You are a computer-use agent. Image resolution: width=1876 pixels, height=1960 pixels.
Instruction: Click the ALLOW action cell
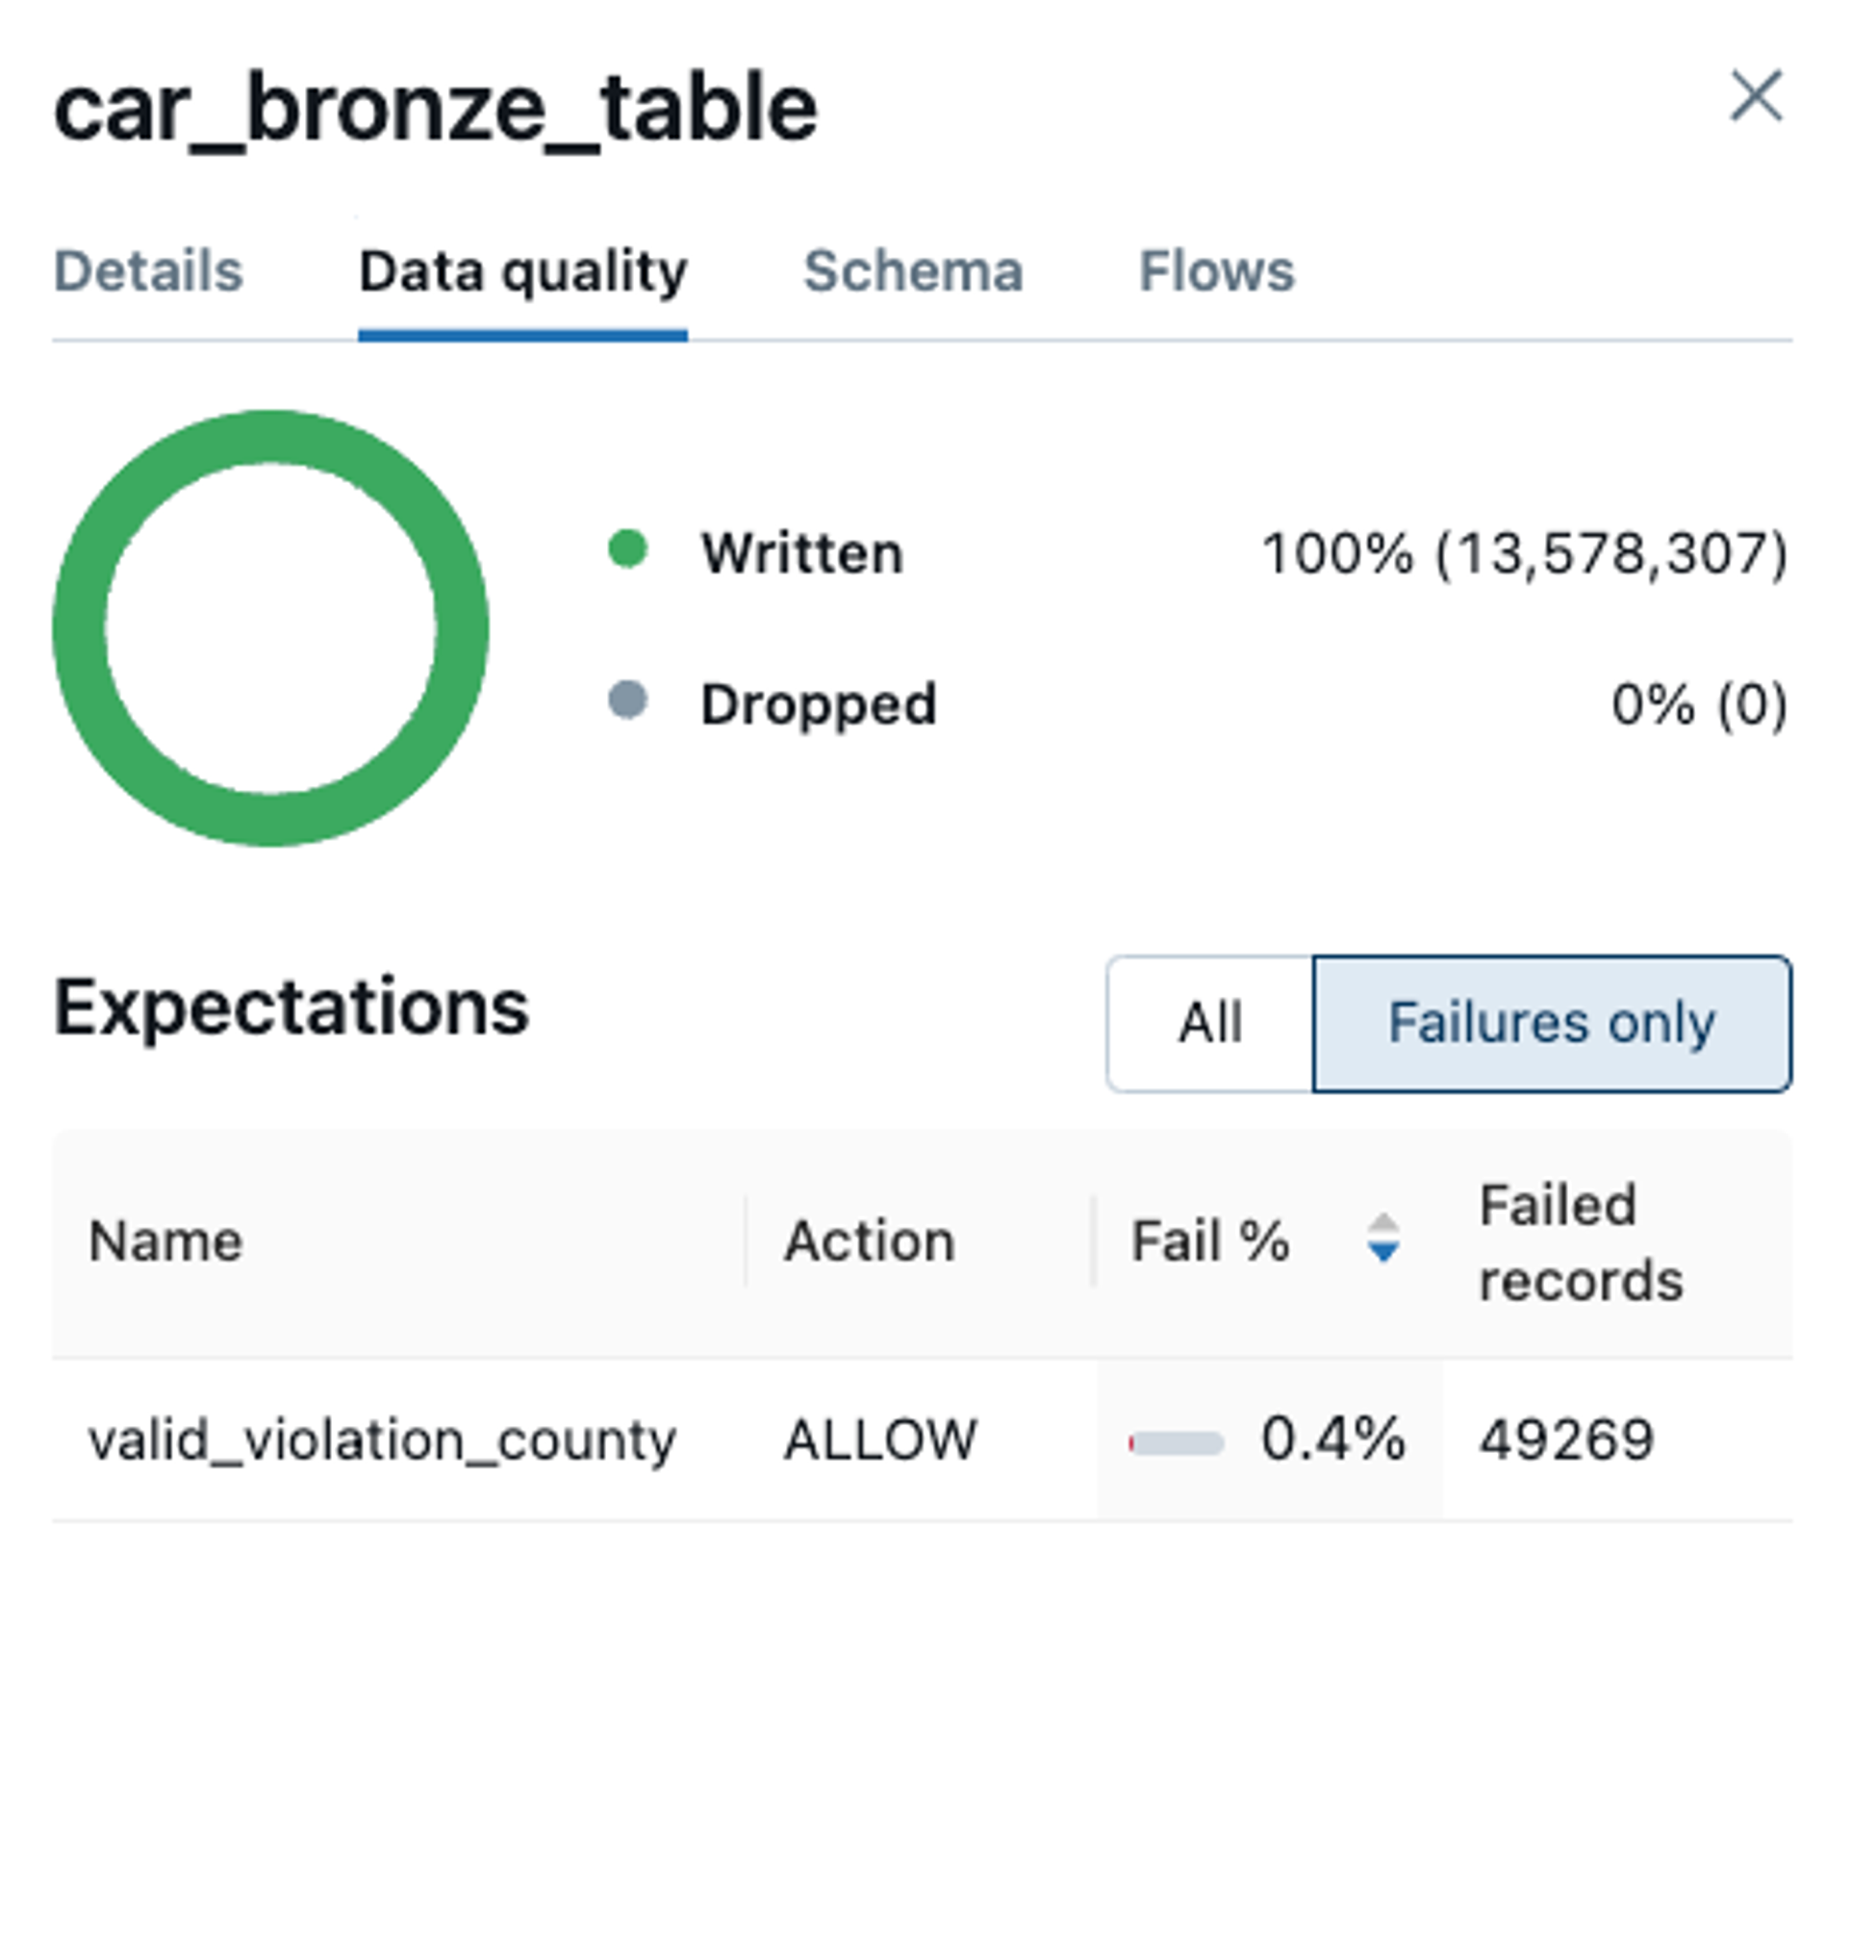880,1440
